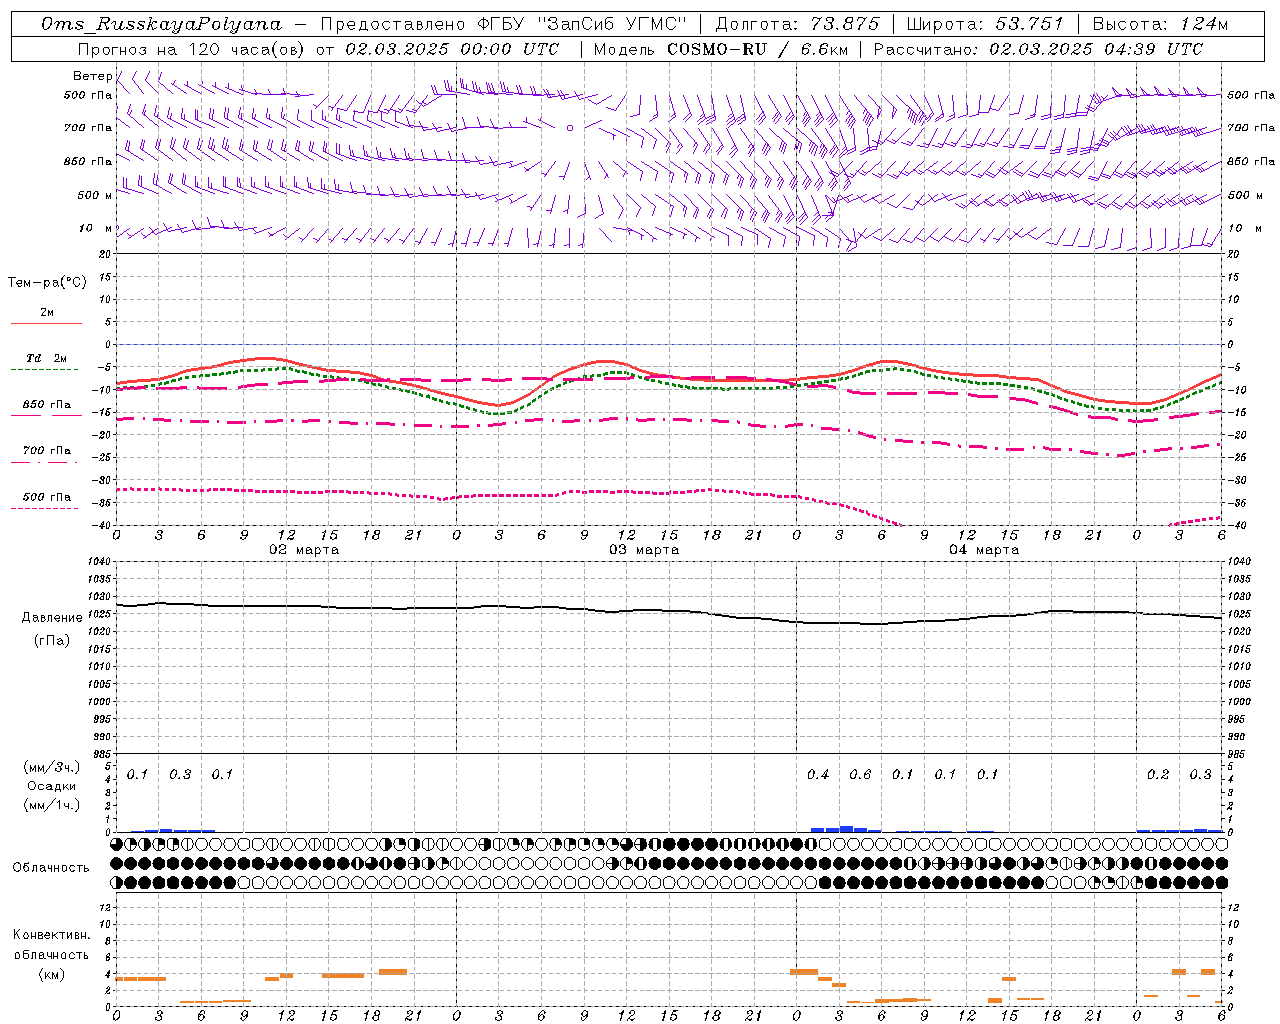Click the solid line sample under 2м legend
The image size is (1280, 1024).
[x=46, y=324]
